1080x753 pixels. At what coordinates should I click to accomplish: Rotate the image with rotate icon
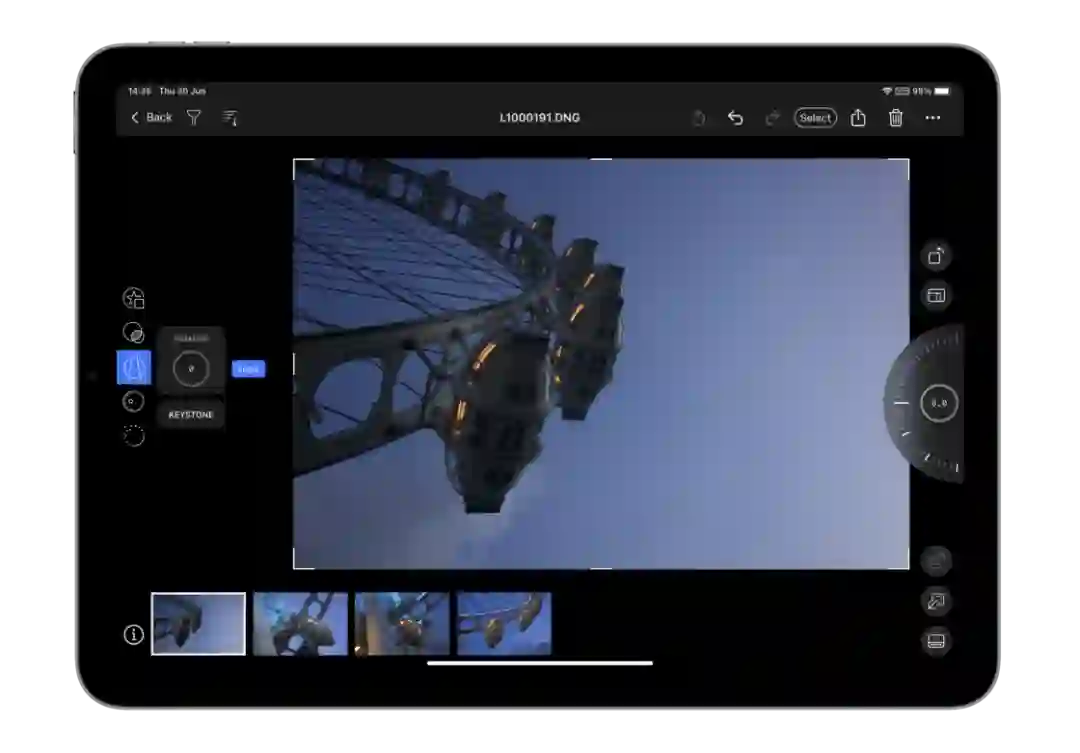(936, 256)
